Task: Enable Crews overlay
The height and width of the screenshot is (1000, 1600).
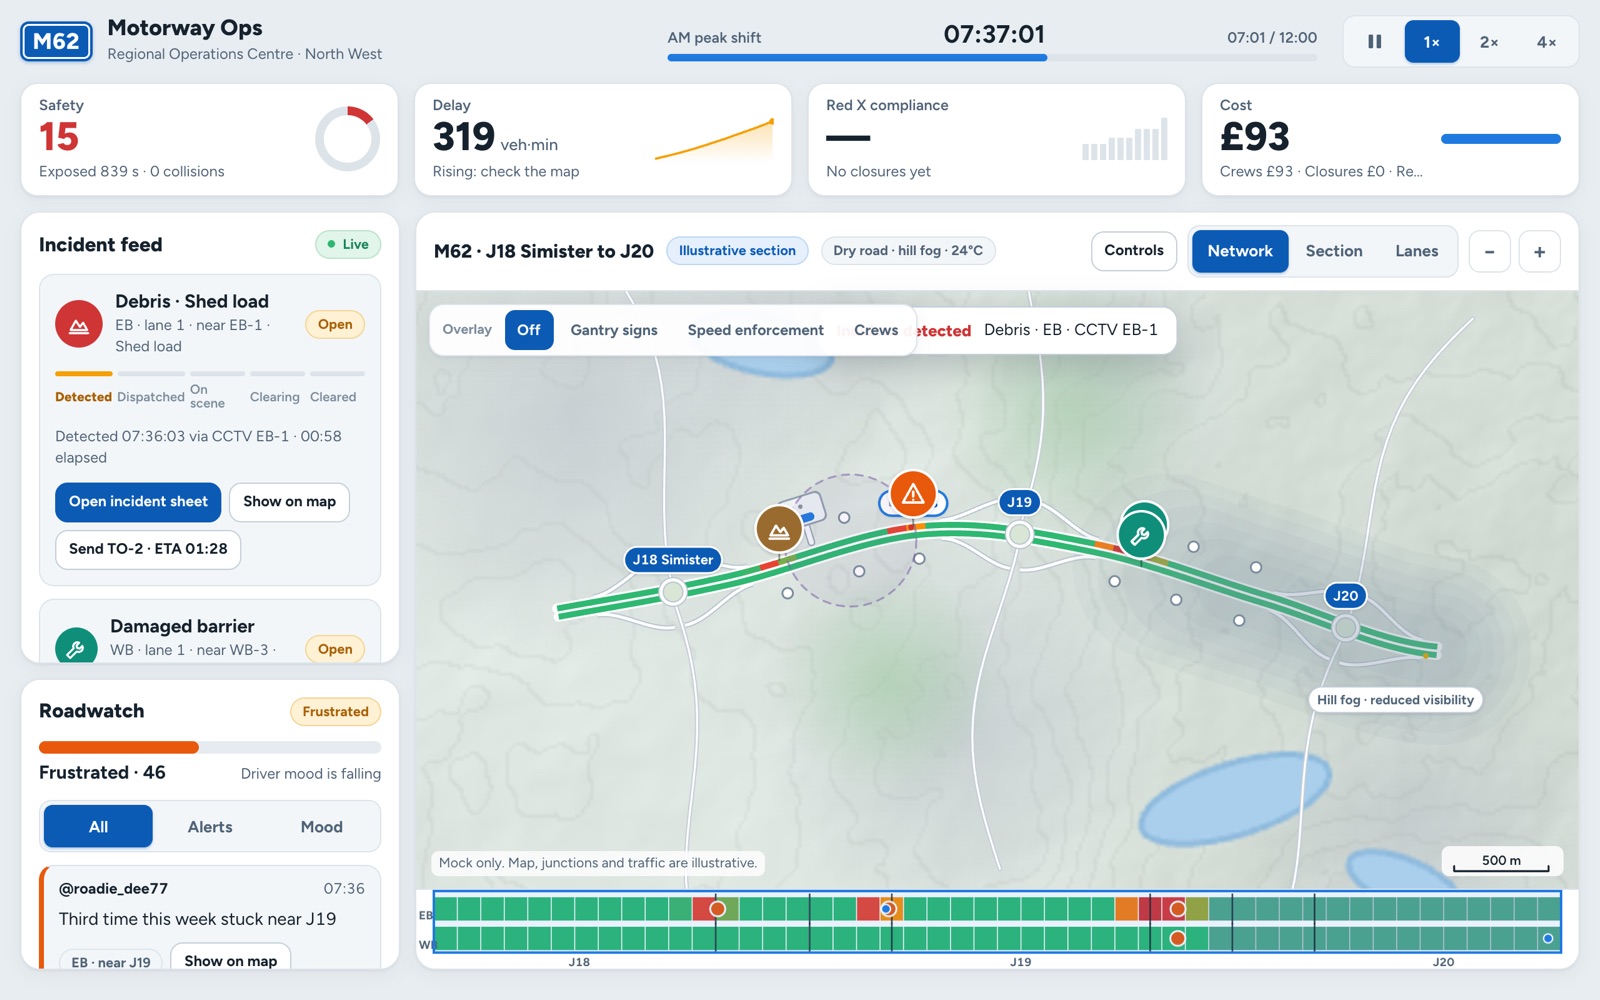Action: pos(876,330)
